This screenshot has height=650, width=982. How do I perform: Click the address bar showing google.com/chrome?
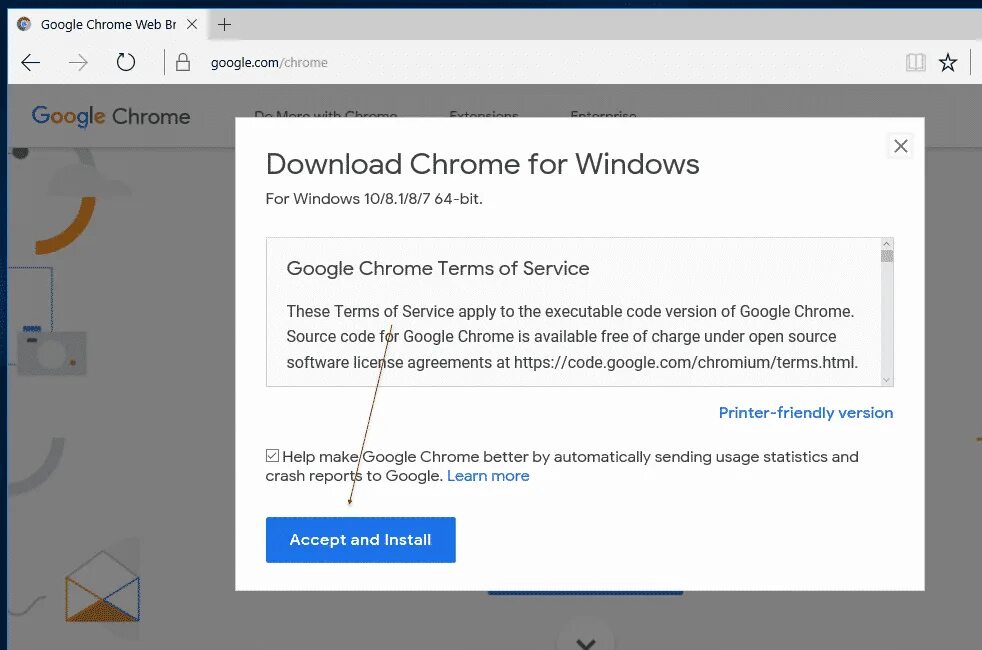(269, 63)
